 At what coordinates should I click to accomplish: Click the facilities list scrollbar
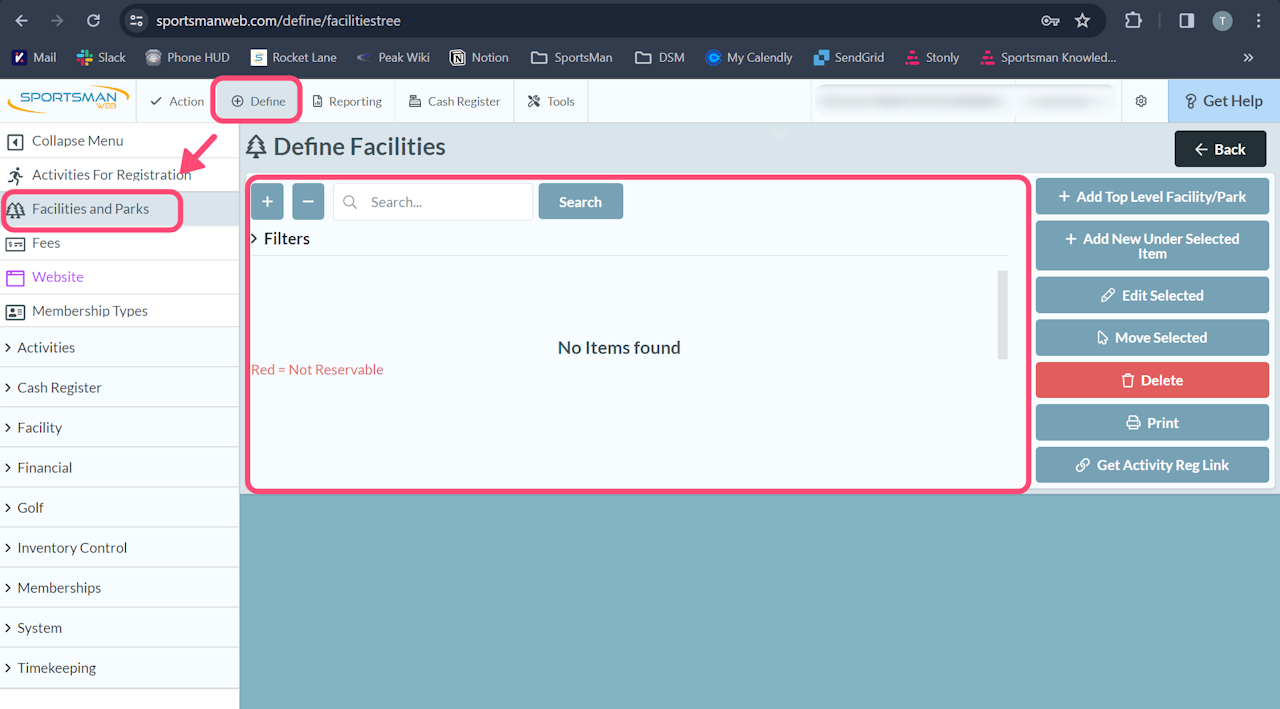tap(1002, 314)
